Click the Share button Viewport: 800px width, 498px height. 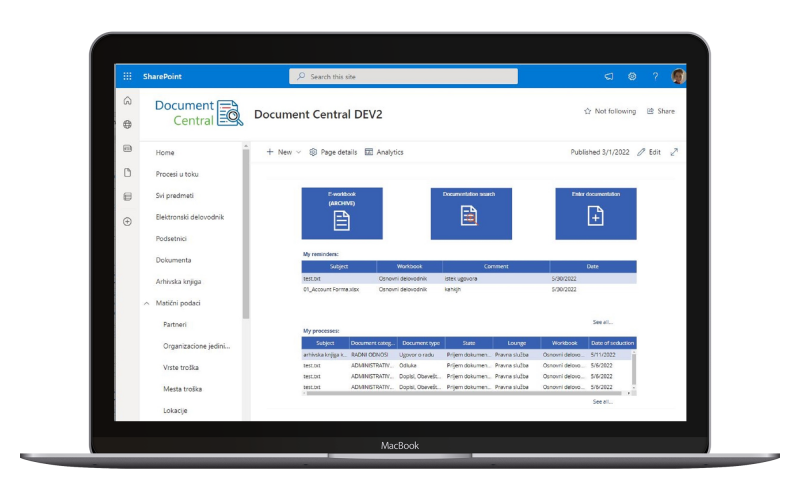(x=660, y=111)
